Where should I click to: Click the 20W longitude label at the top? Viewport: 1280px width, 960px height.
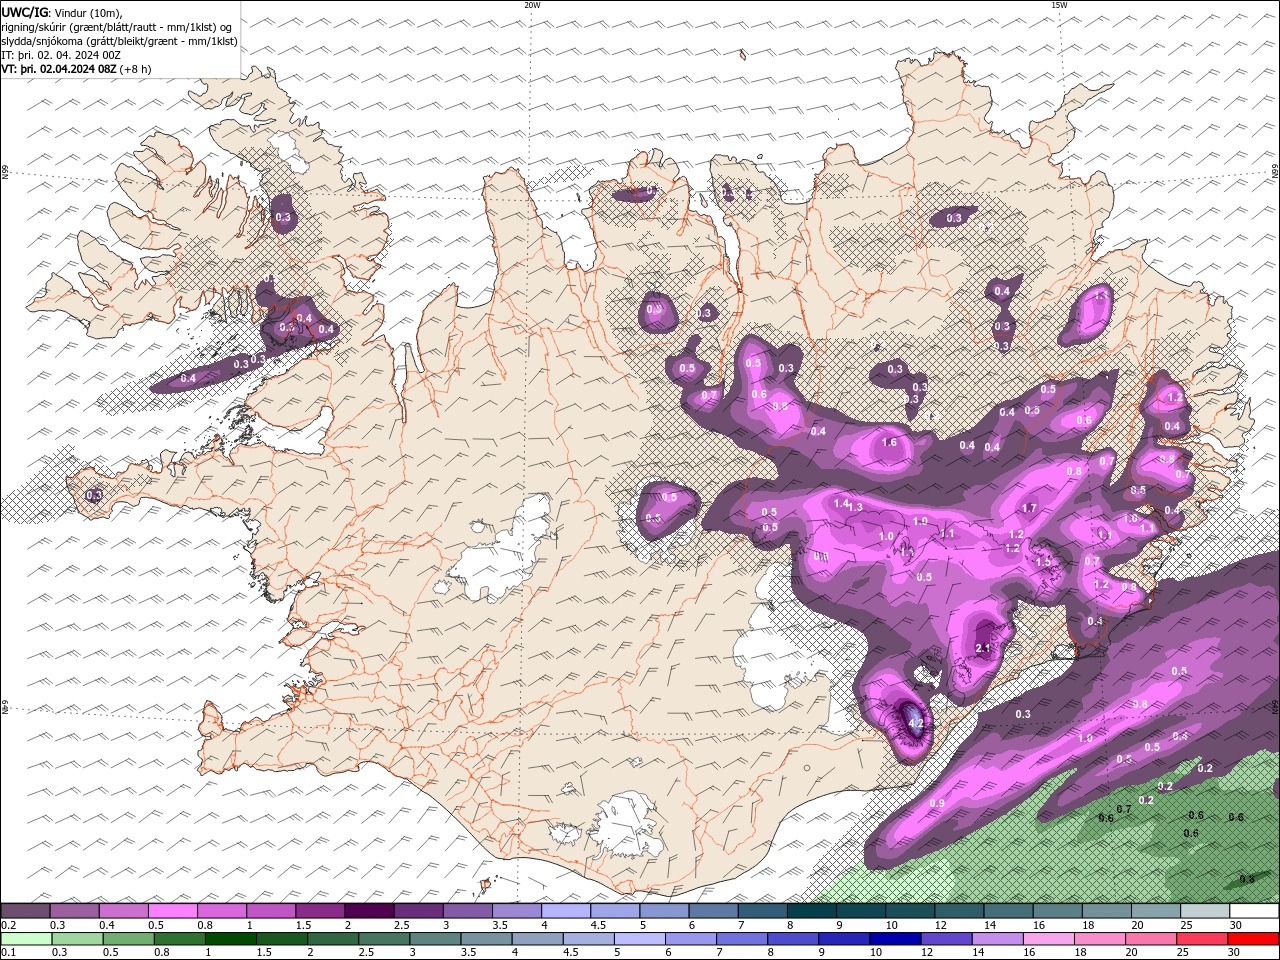click(x=532, y=5)
